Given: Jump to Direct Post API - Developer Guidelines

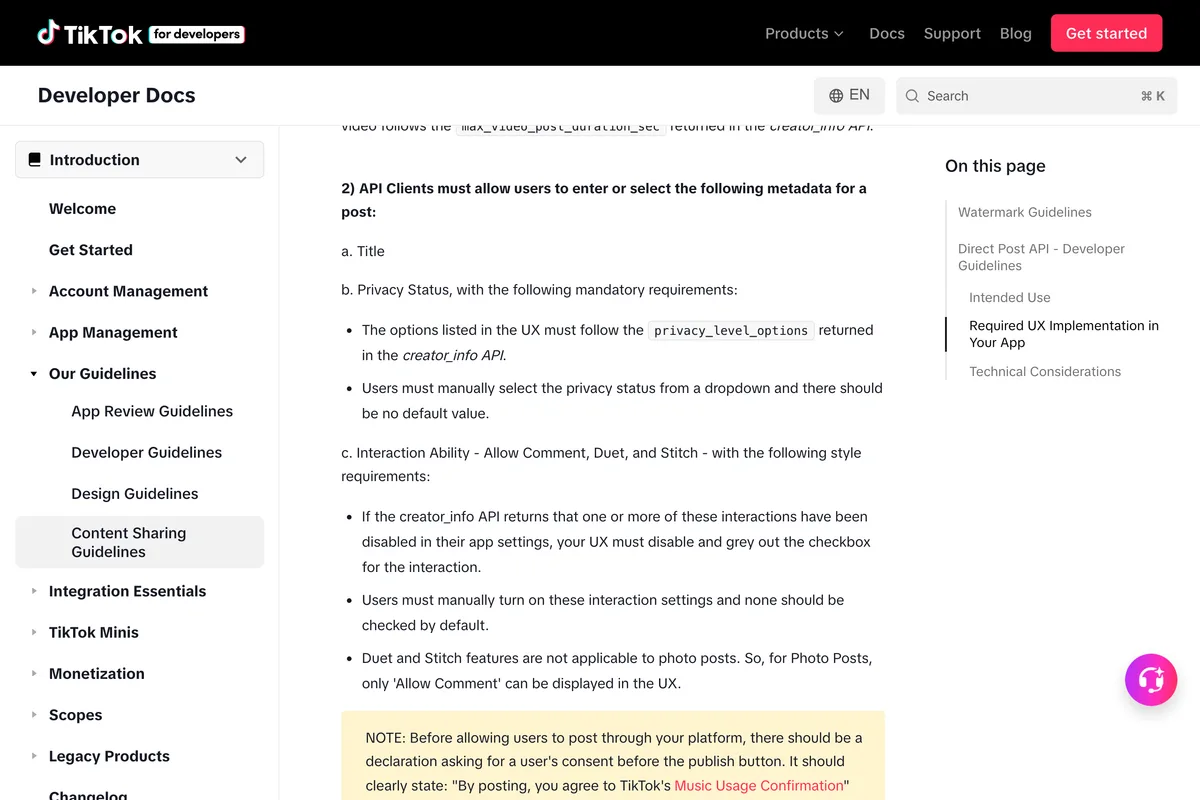Looking at the screenshot, I should pyautogui.click(x=1041, y=257).
